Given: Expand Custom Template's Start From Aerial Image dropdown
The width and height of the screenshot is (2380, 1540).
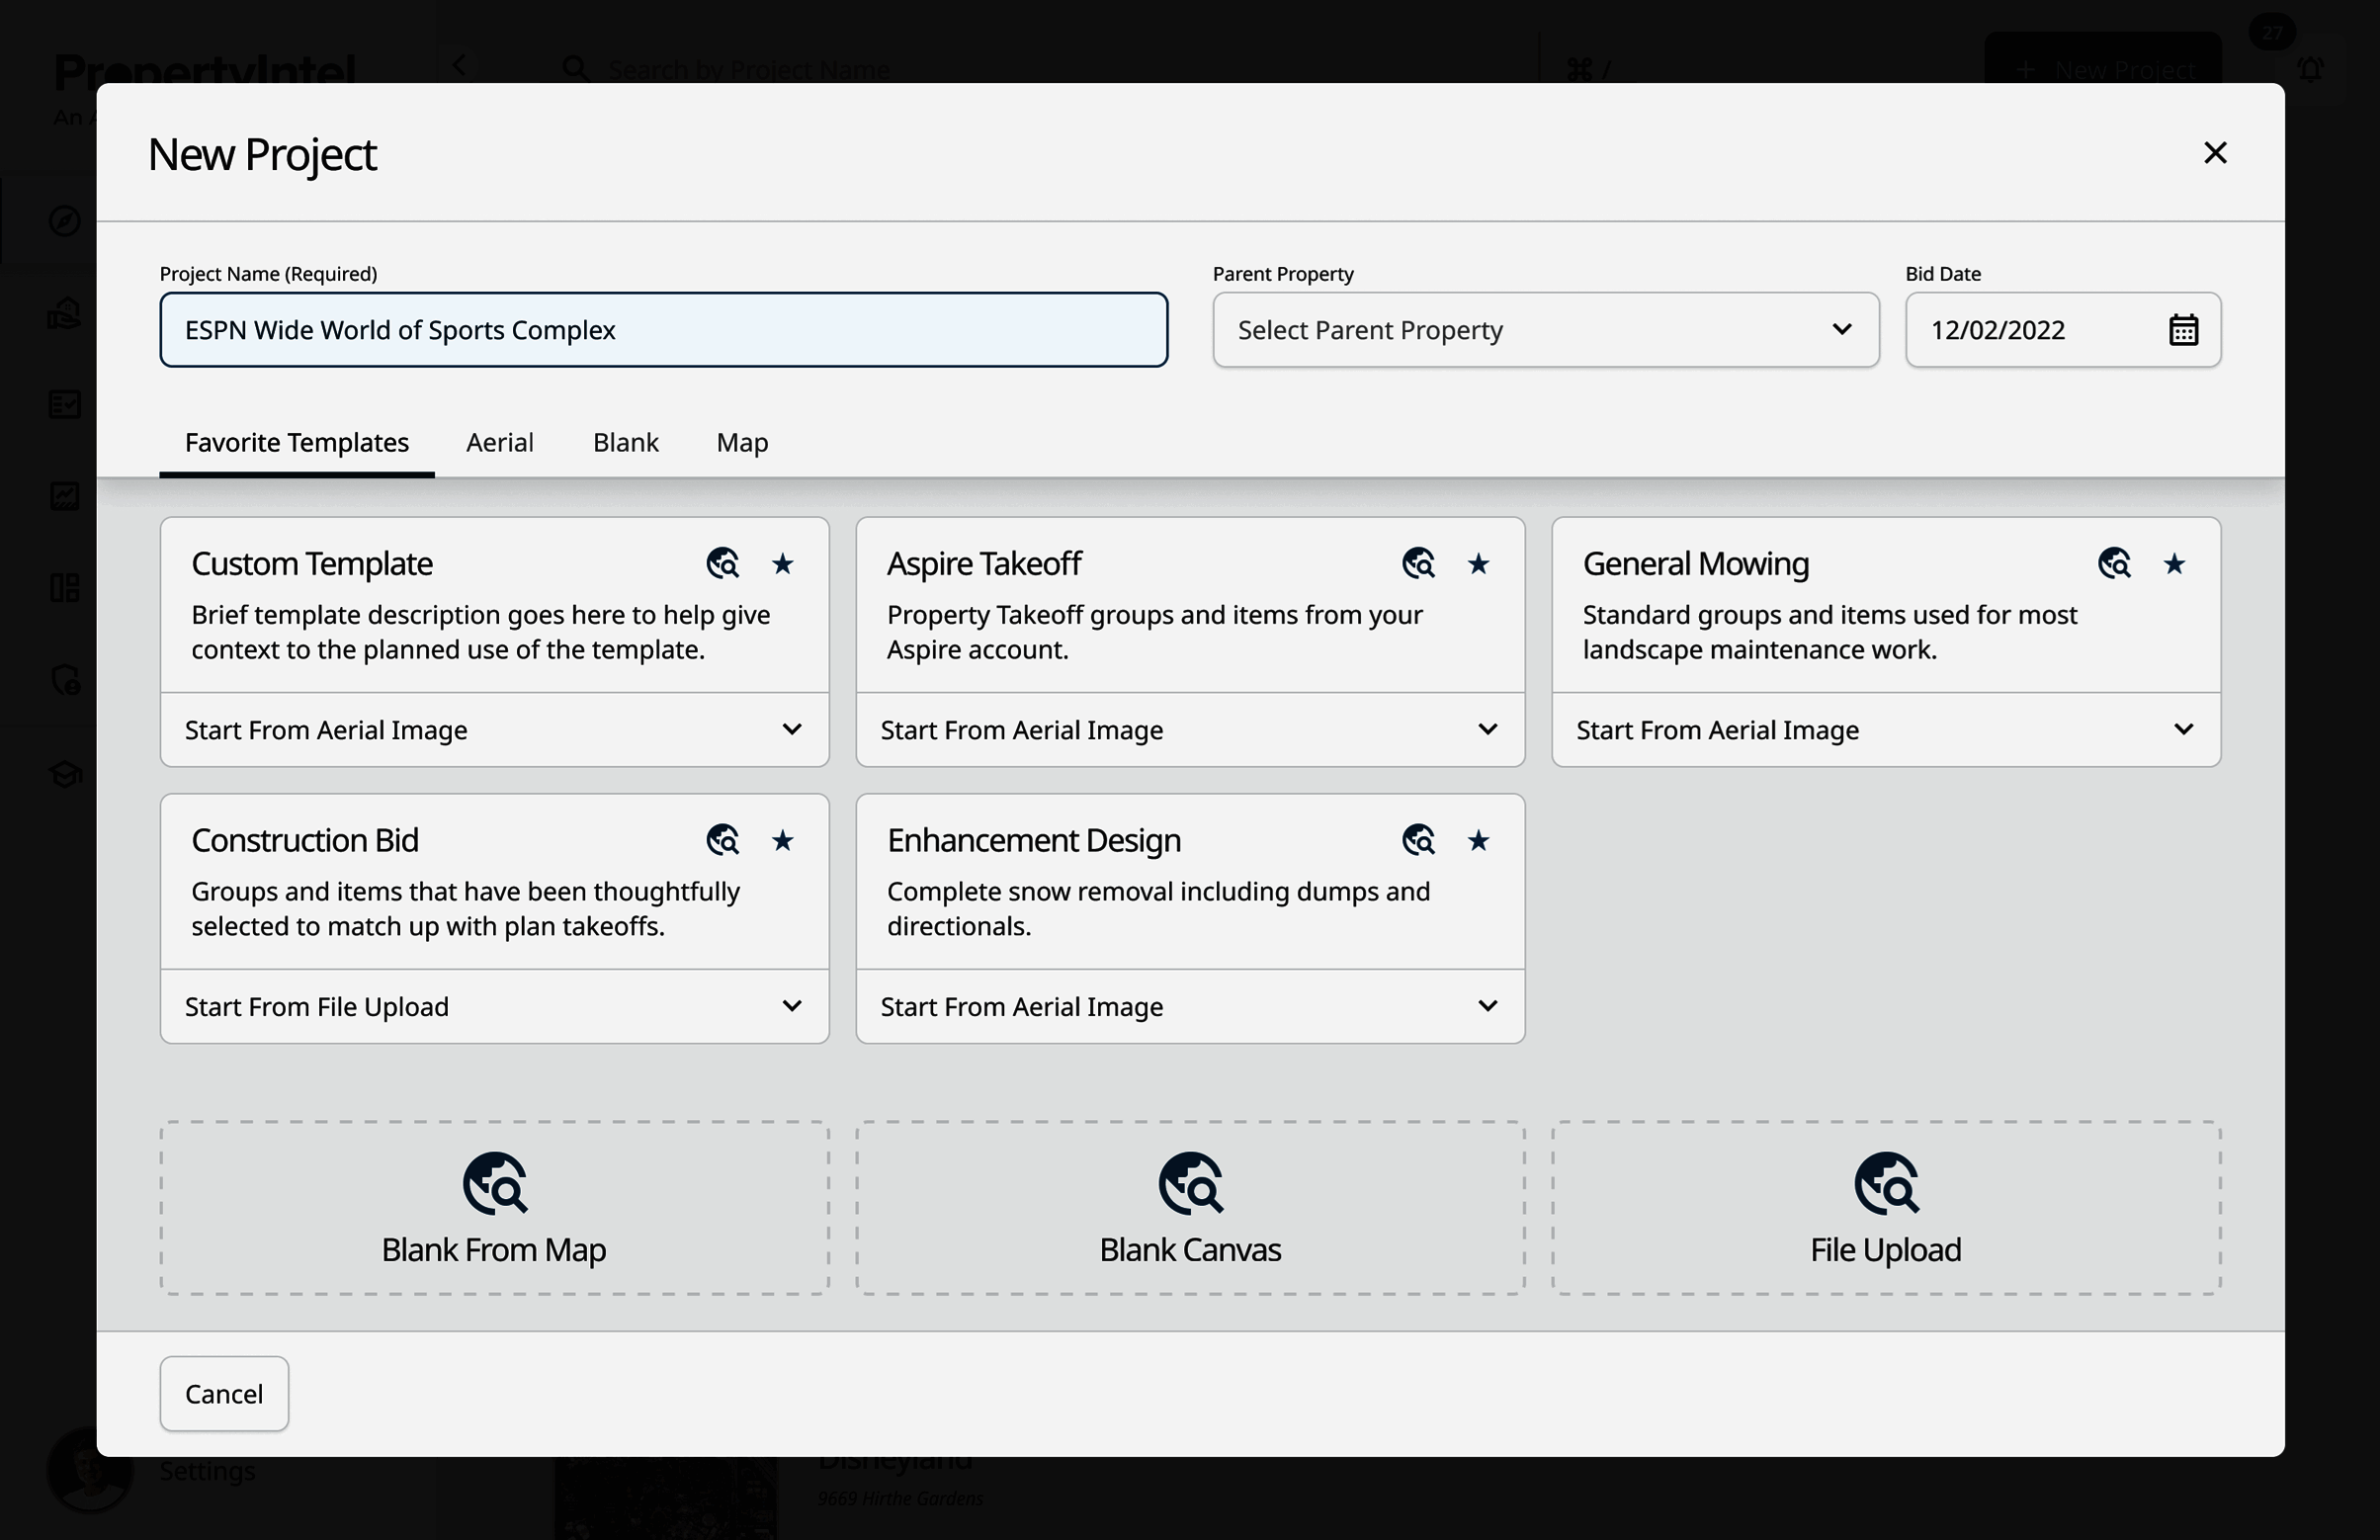Looking at the screenshot, I should point(494,730).
